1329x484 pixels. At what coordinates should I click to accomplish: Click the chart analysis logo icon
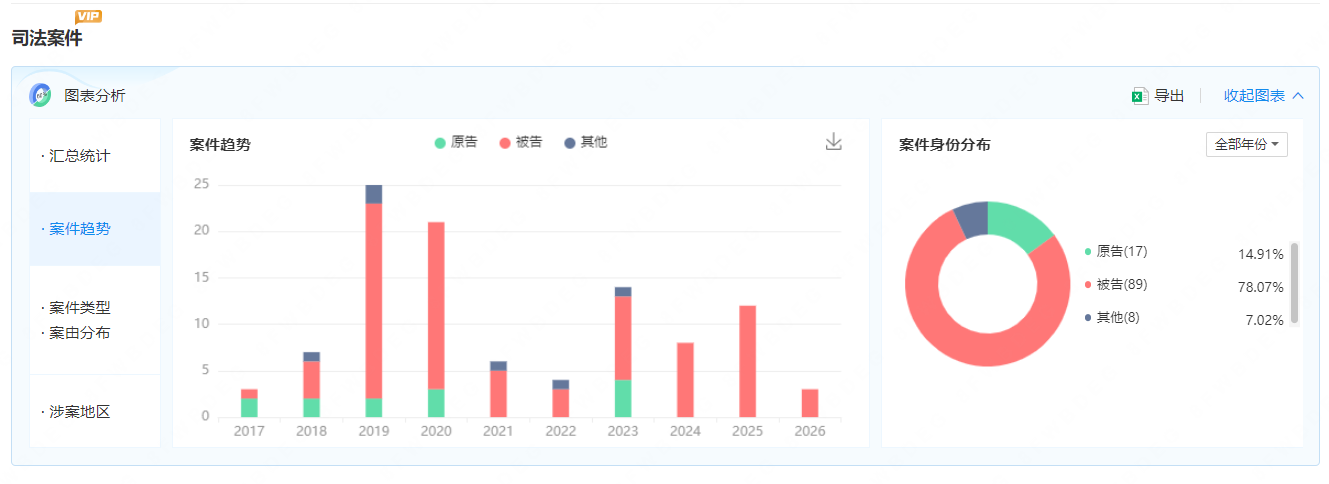[40, 96]
